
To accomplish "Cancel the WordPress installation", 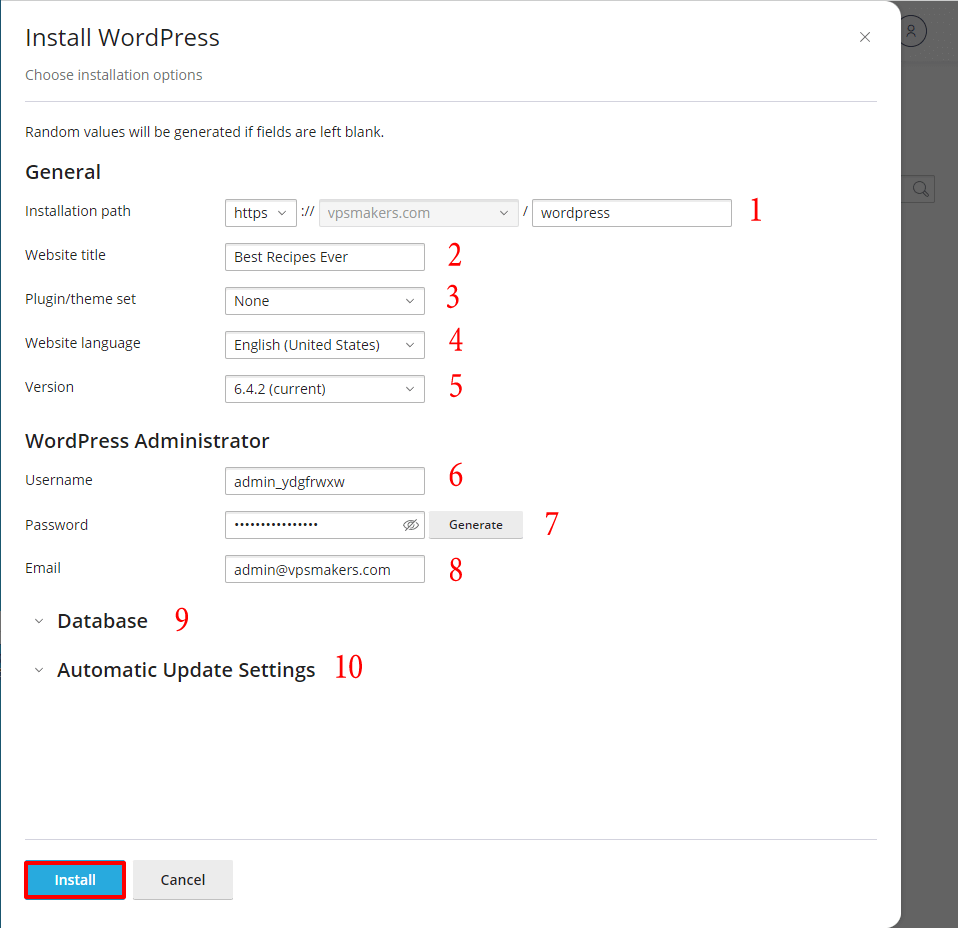I will click(183, 880).
